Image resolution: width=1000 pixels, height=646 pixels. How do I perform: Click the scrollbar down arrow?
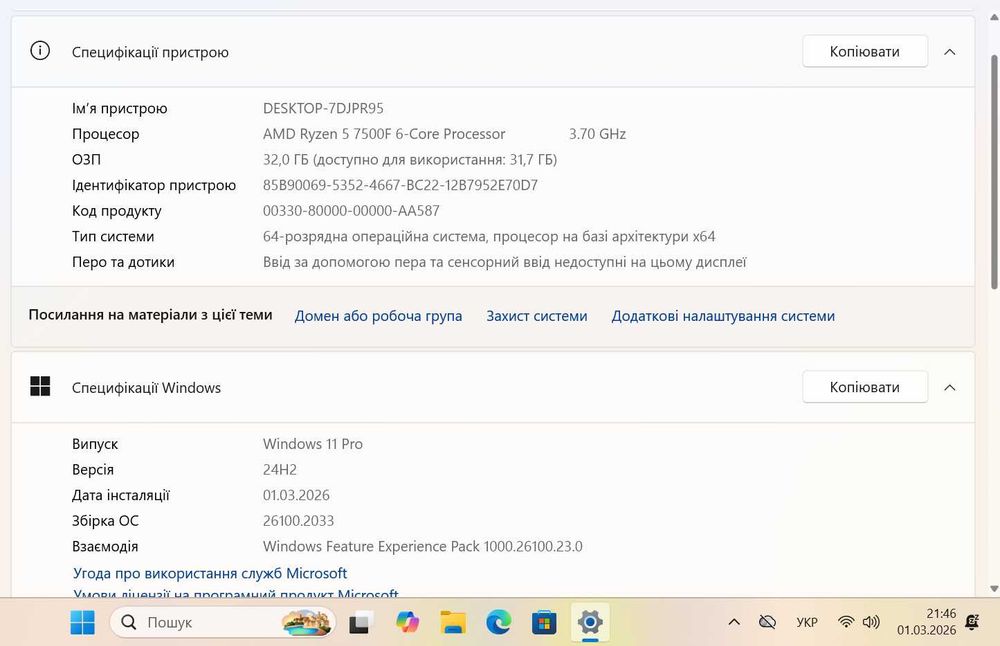click(994, 589)
